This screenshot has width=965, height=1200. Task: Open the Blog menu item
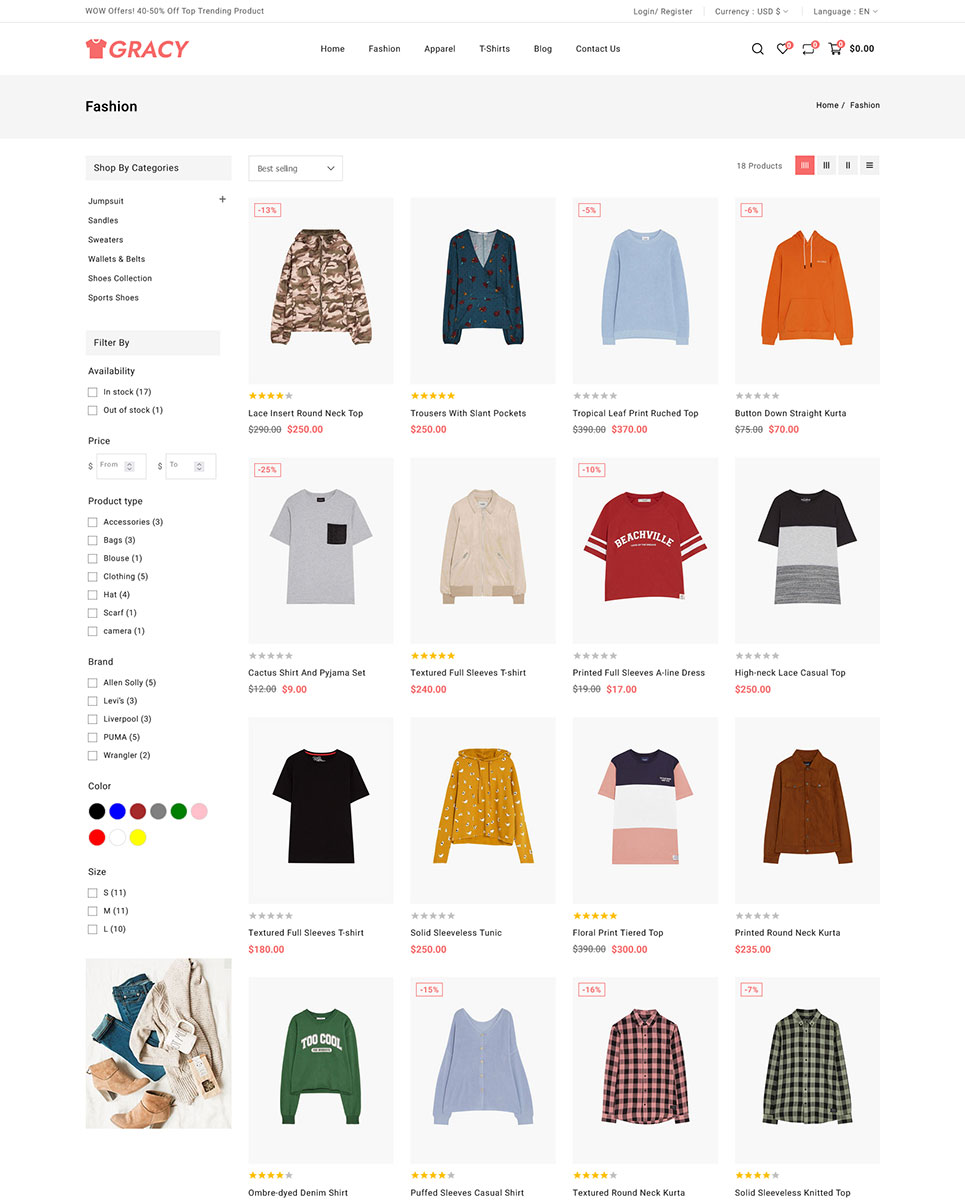click(543, 49)
